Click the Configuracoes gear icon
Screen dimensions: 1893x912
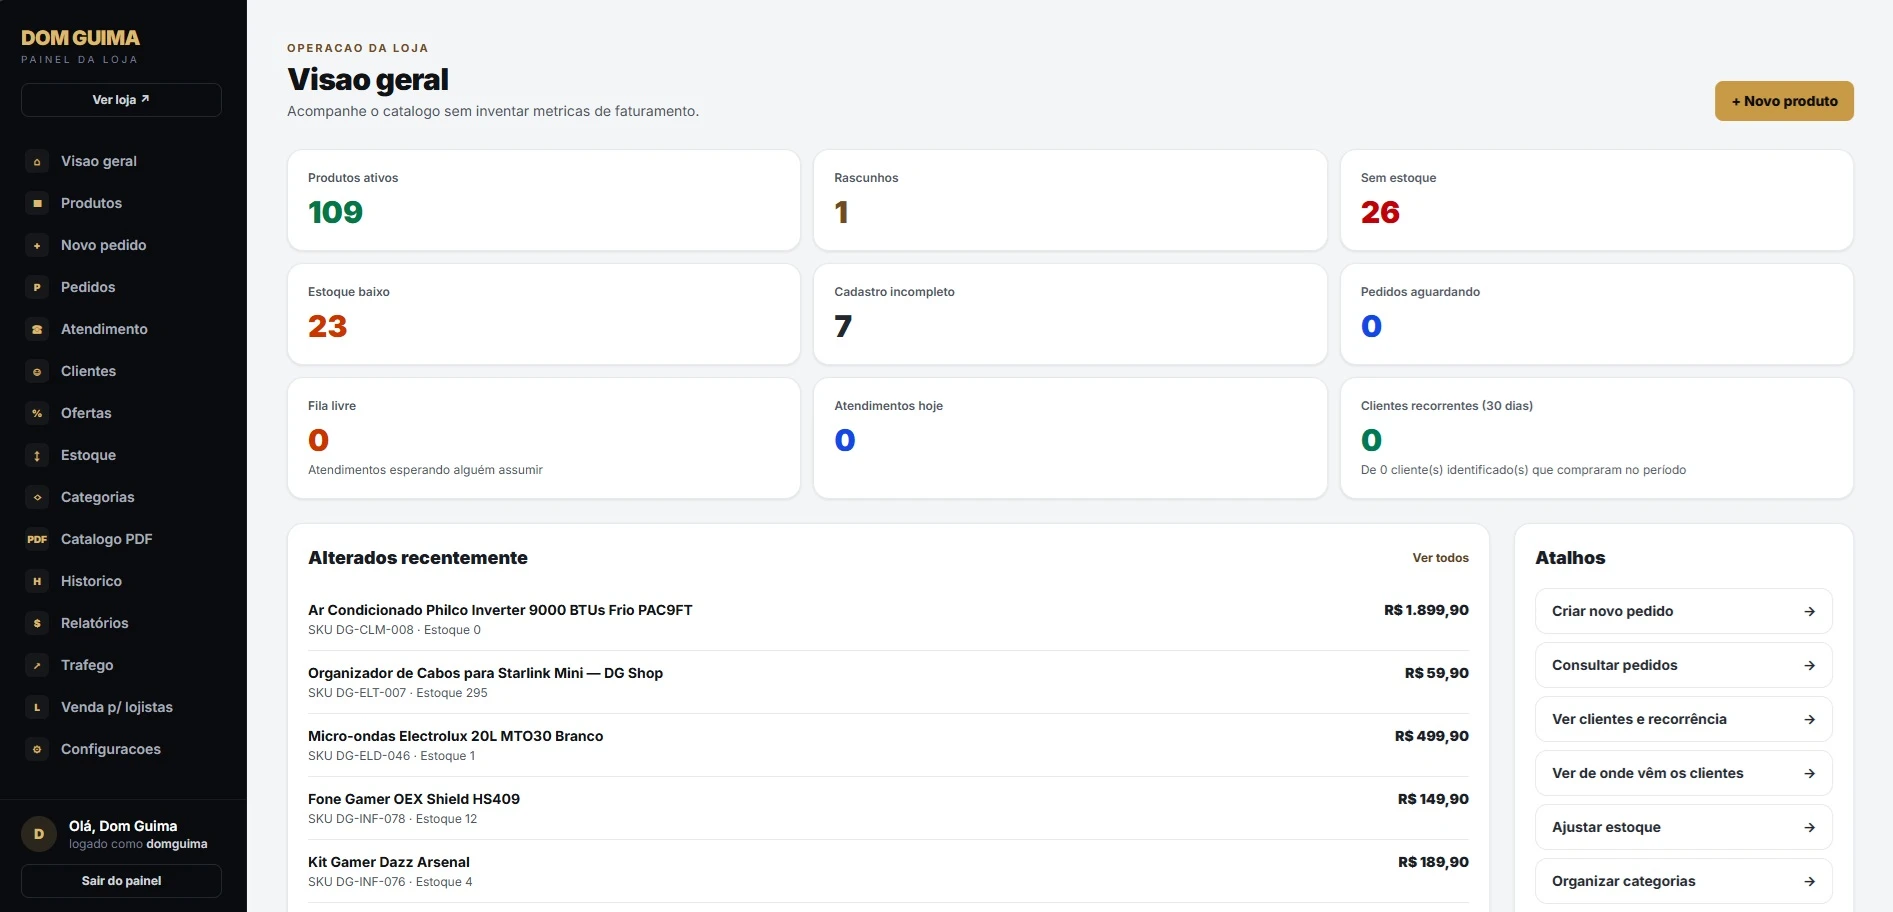coord(37,749)
